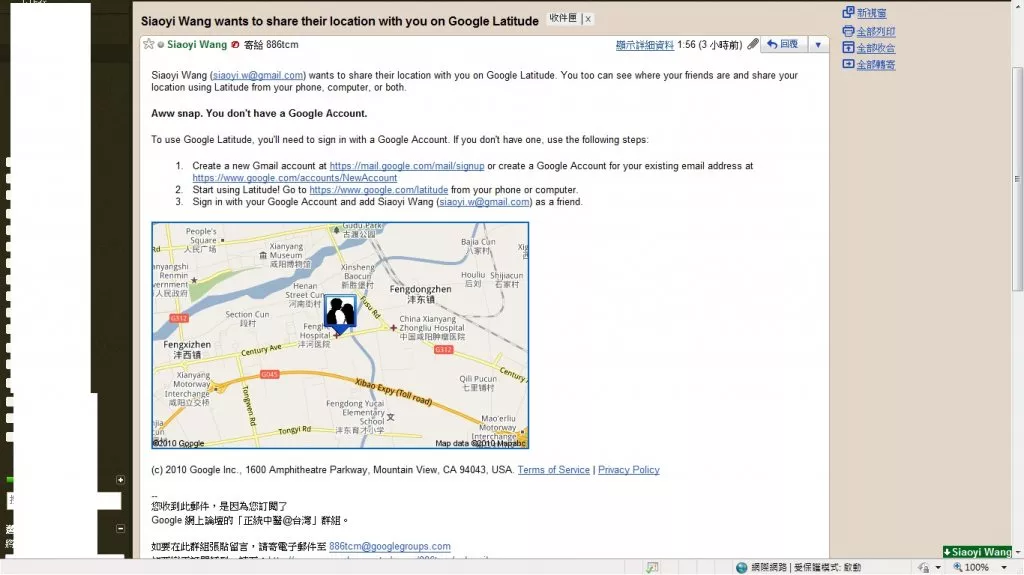This screenshot has width=1024, height=575.
Task: Click the plus expander in left sidebar
Action: click(x=120, y=480)
